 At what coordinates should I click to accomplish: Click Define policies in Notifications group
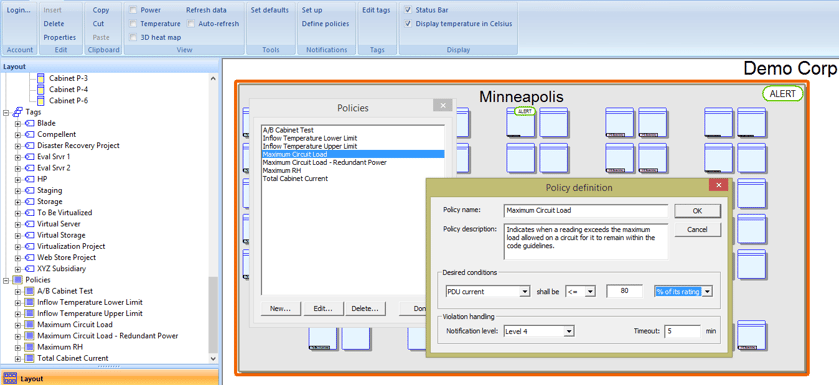tap(325, 24)
